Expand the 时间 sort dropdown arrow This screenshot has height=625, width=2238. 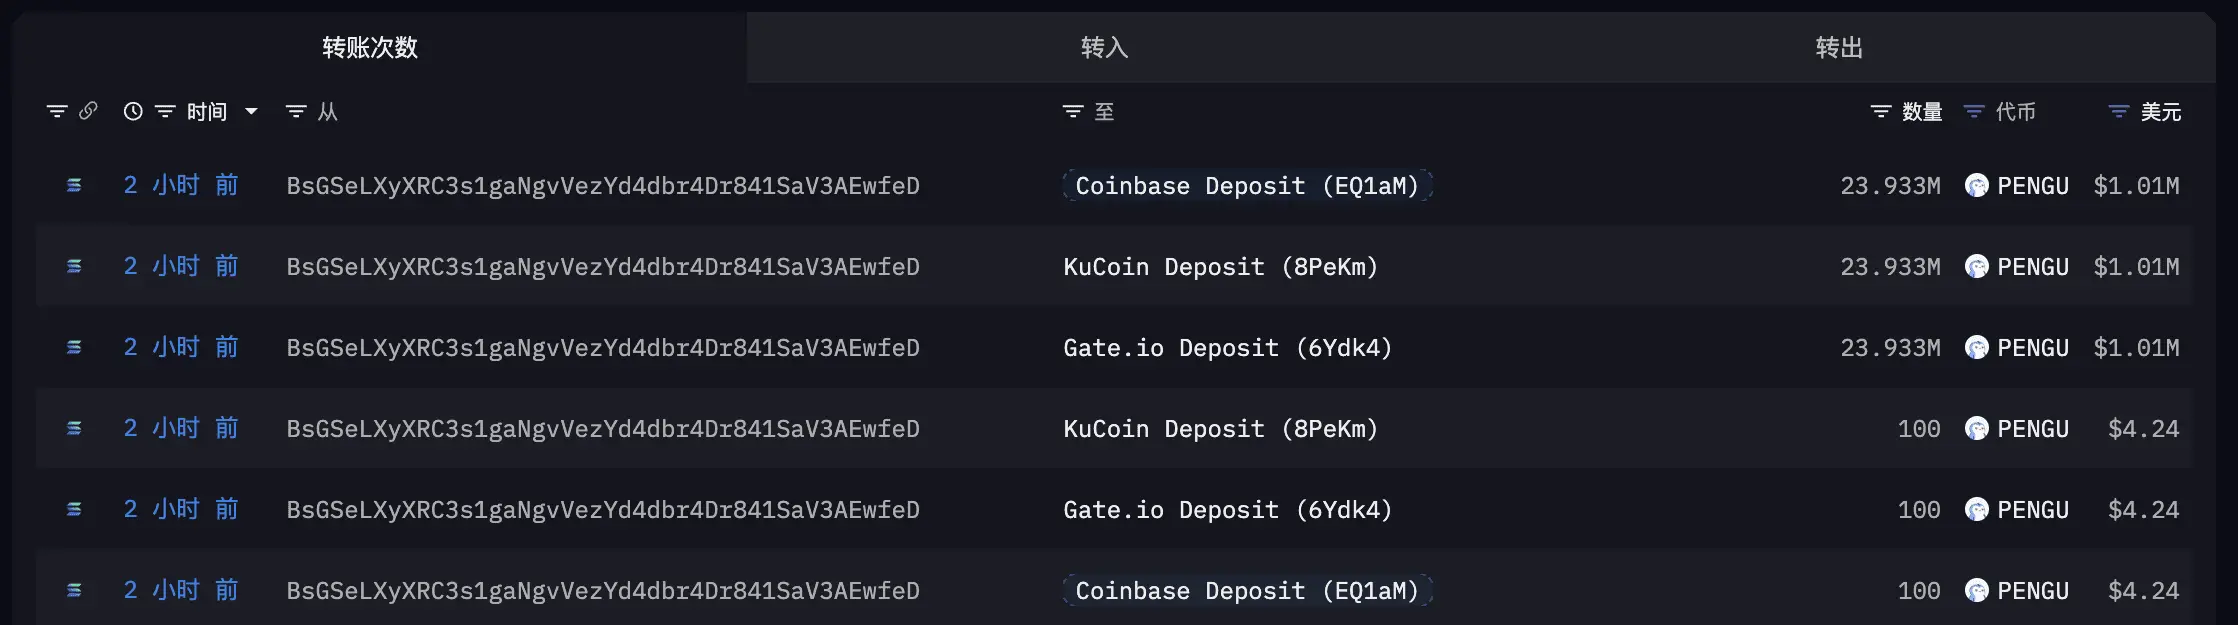(x=252, y=111)
